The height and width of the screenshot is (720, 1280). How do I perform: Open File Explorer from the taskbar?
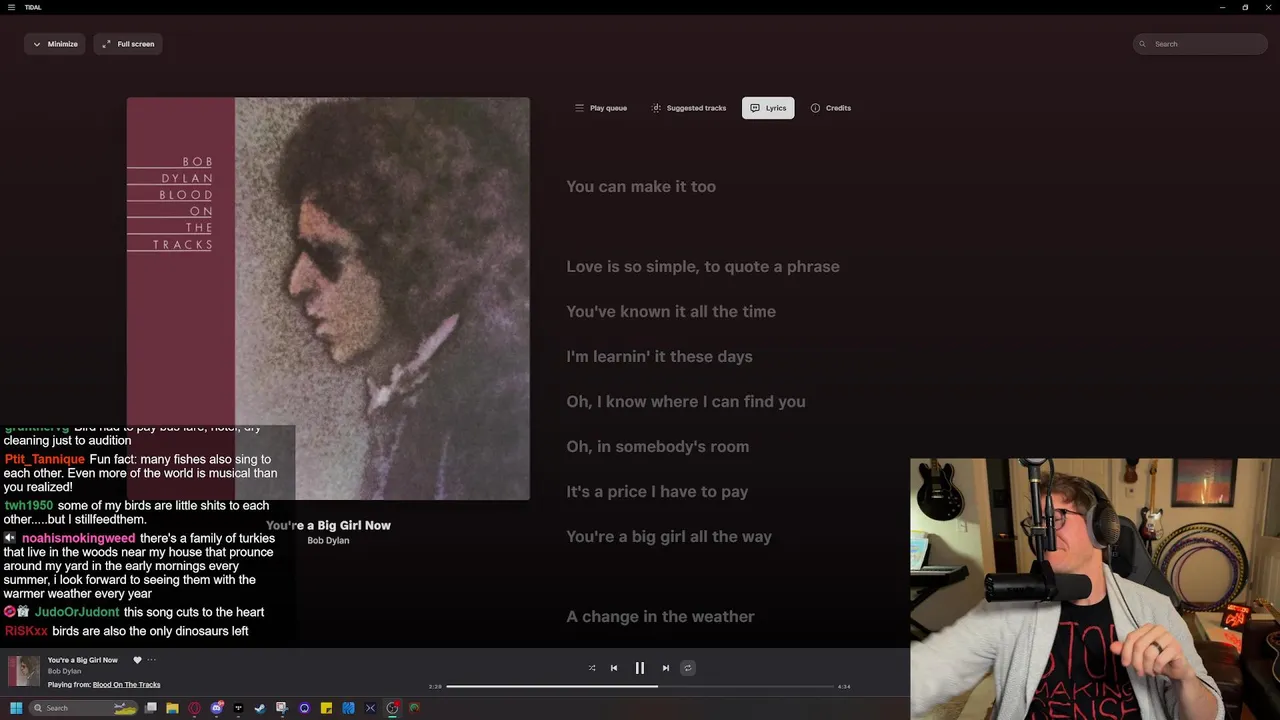pyautogui.click(x=172, y=708)
